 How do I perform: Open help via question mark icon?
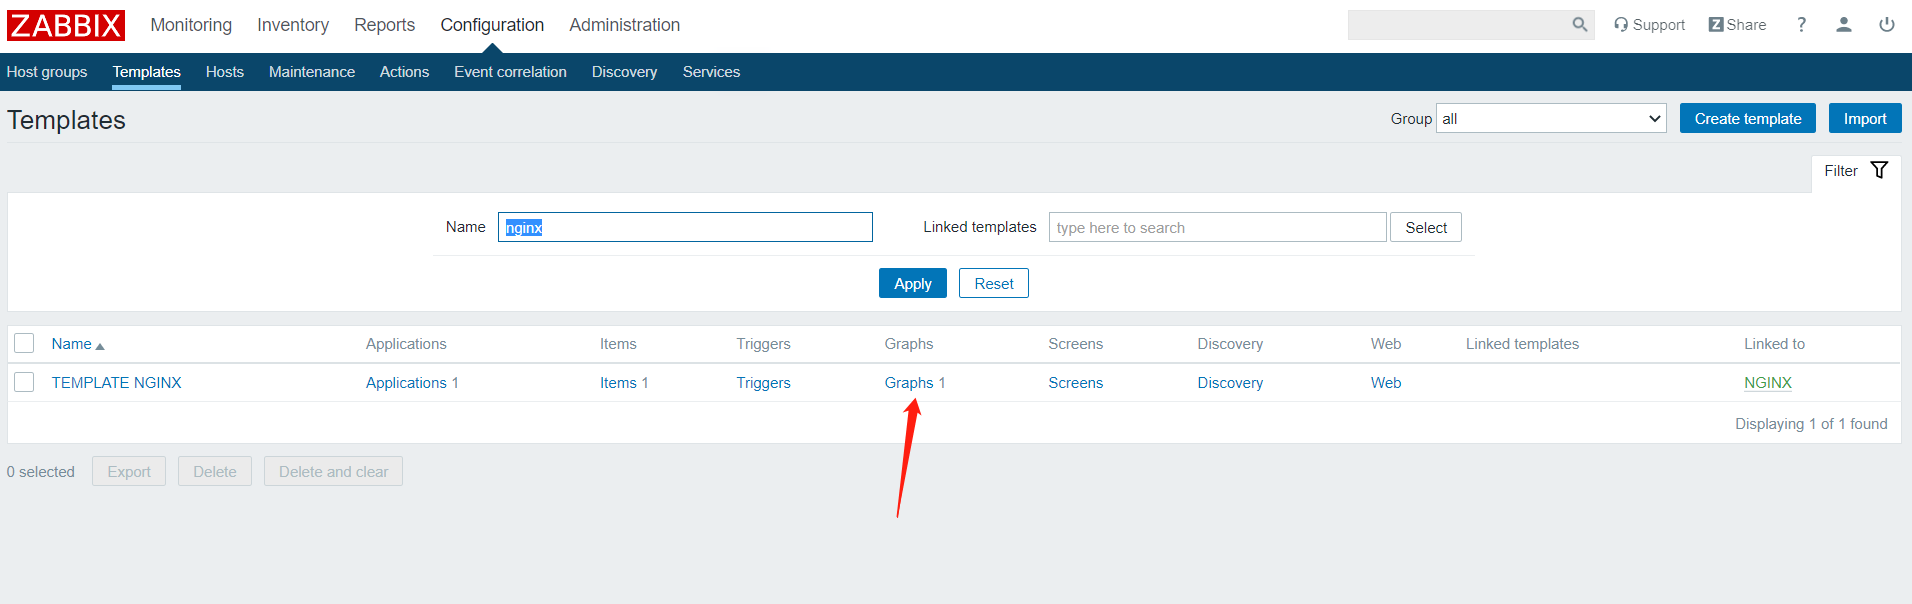[1801, 25]
